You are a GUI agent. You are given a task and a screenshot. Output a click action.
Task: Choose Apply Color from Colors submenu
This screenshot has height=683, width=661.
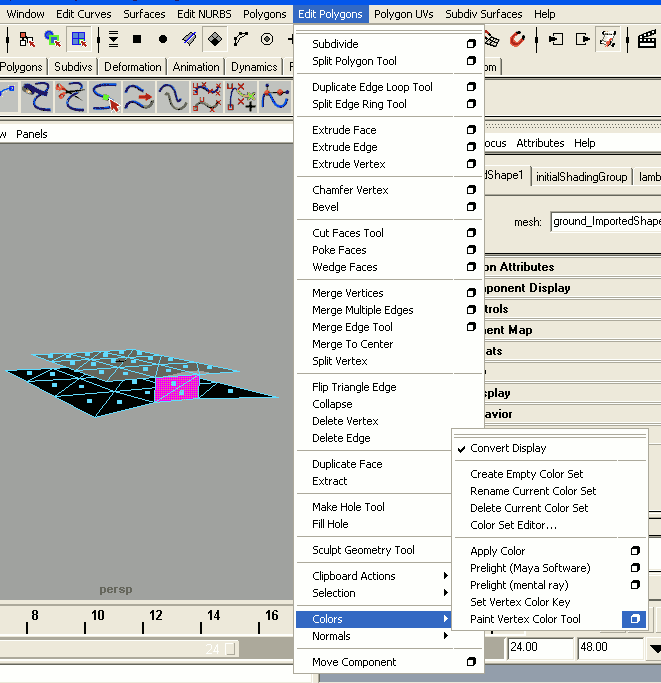point(498,551)
